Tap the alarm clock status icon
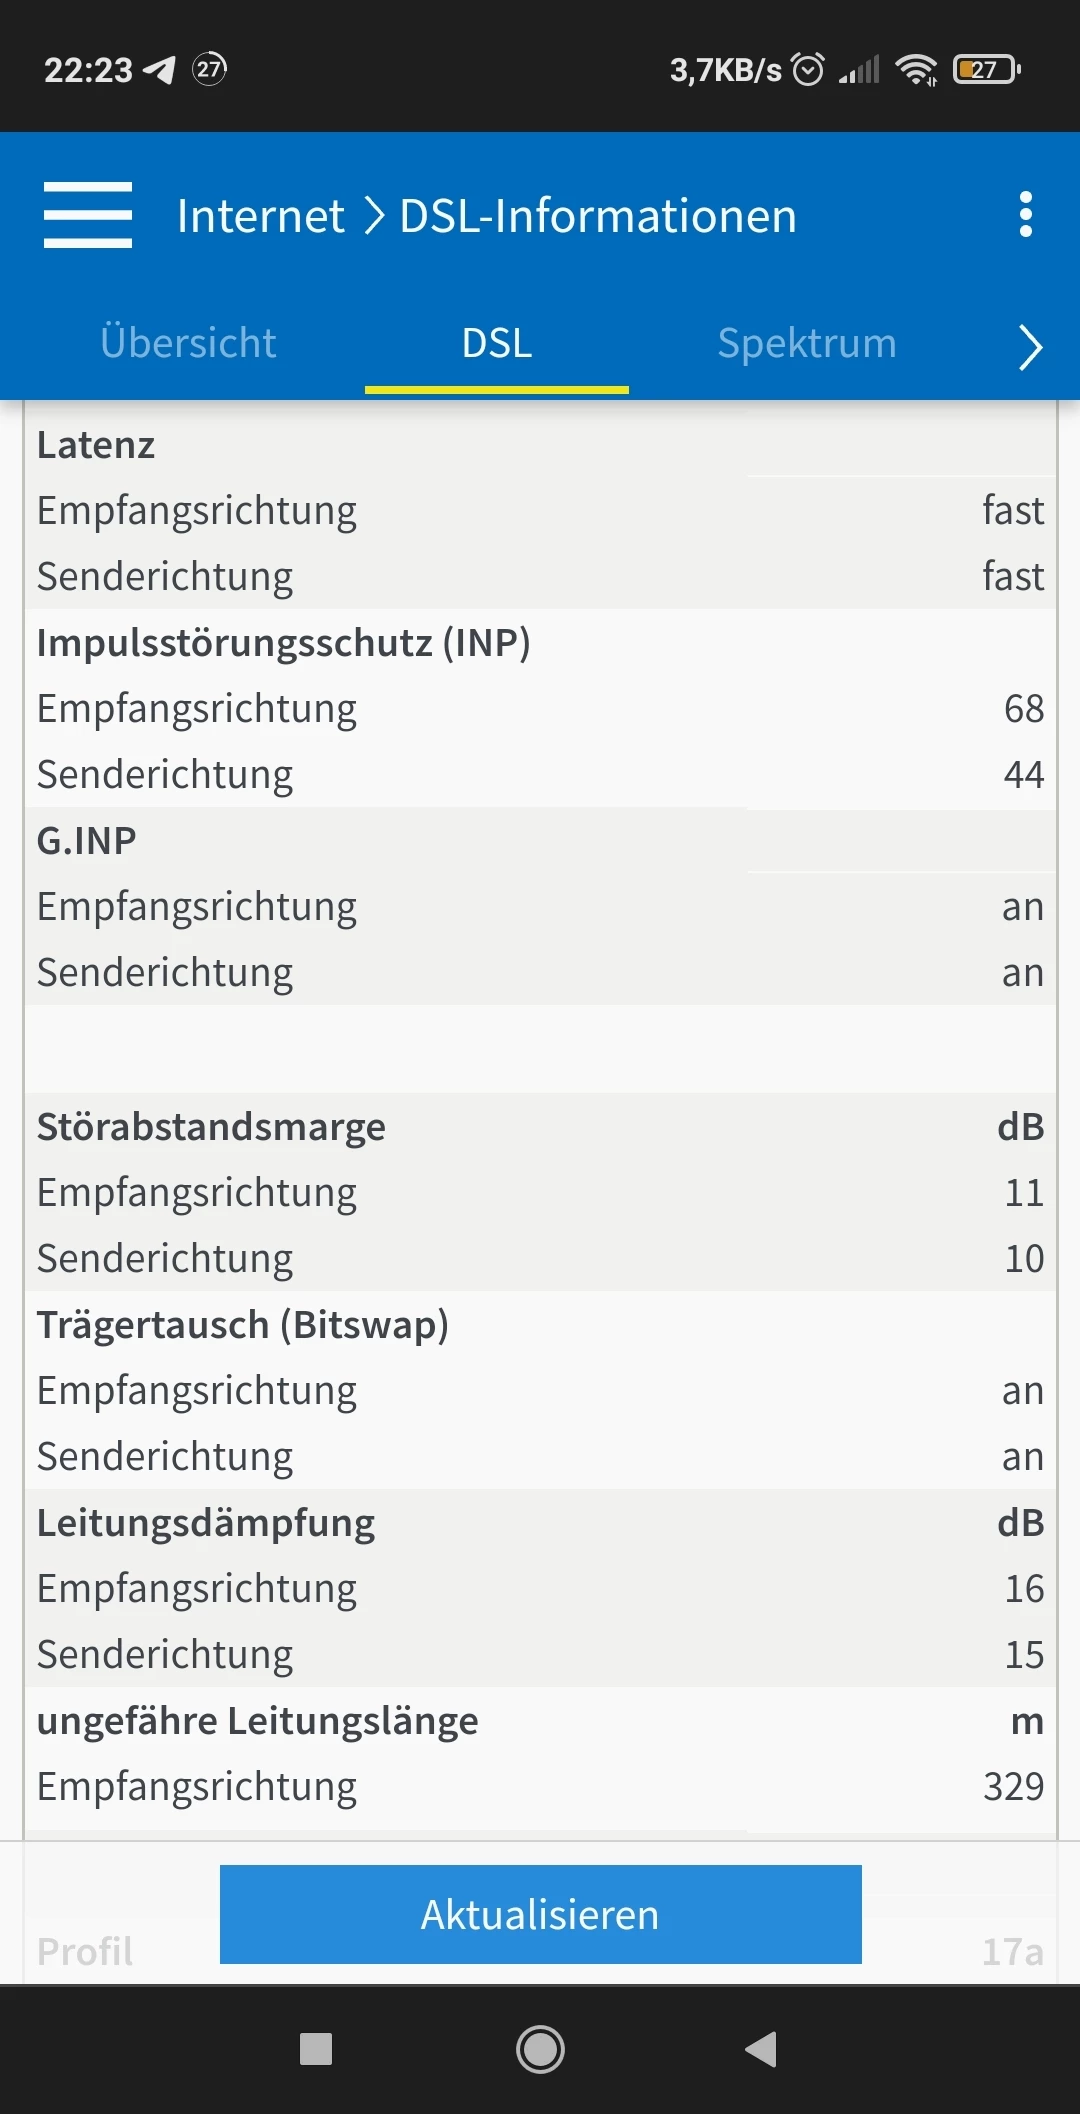The image size is (1080, 2114). click(x=808, y=69)
